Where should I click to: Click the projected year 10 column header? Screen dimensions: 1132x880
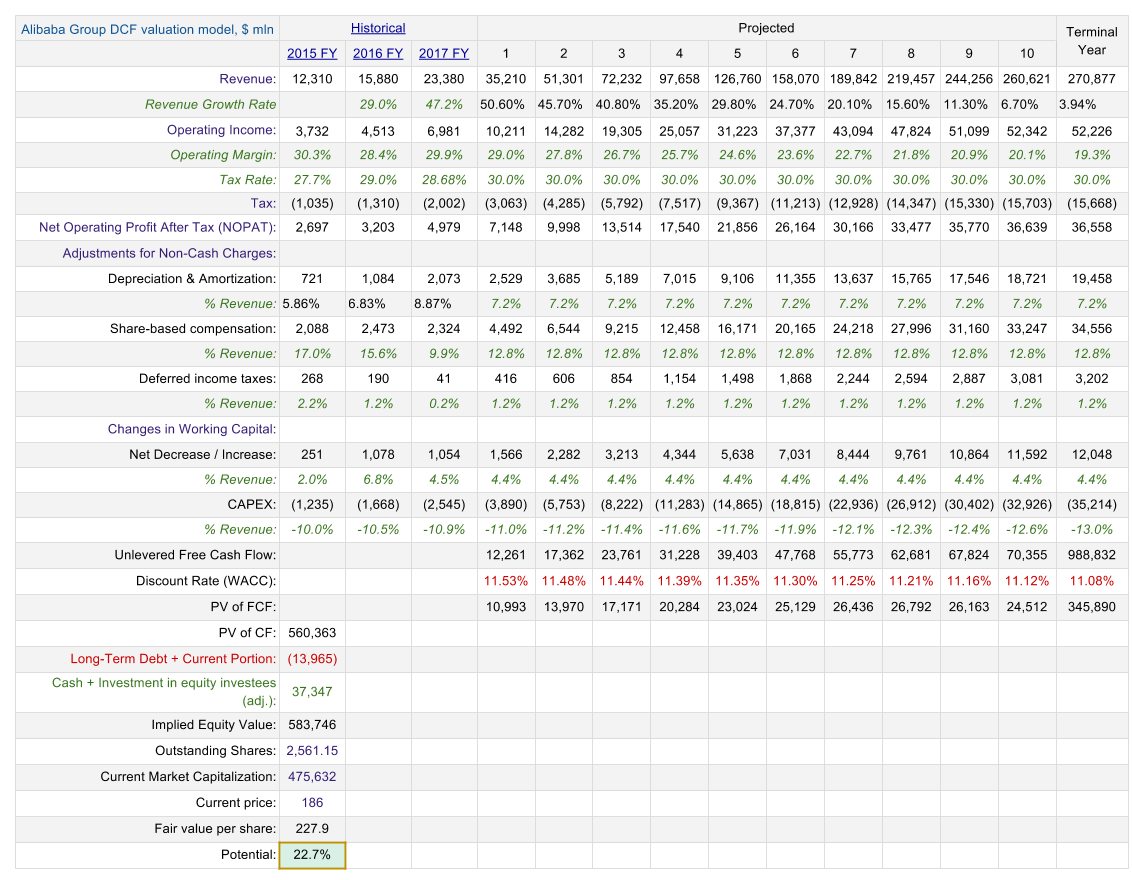point(1027,53)
